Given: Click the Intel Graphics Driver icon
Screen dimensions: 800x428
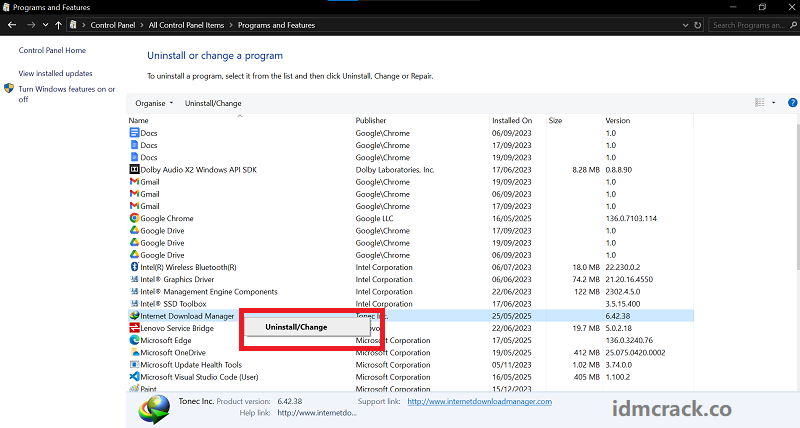Looking at the screenshot, I should (134, 279).
